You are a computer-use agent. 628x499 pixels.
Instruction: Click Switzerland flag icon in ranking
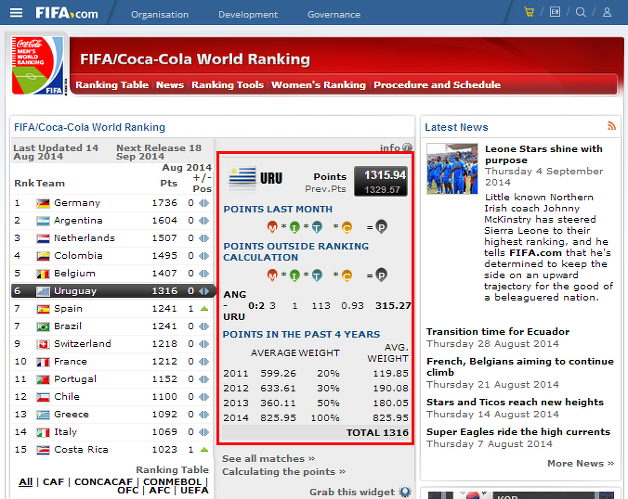43,344
